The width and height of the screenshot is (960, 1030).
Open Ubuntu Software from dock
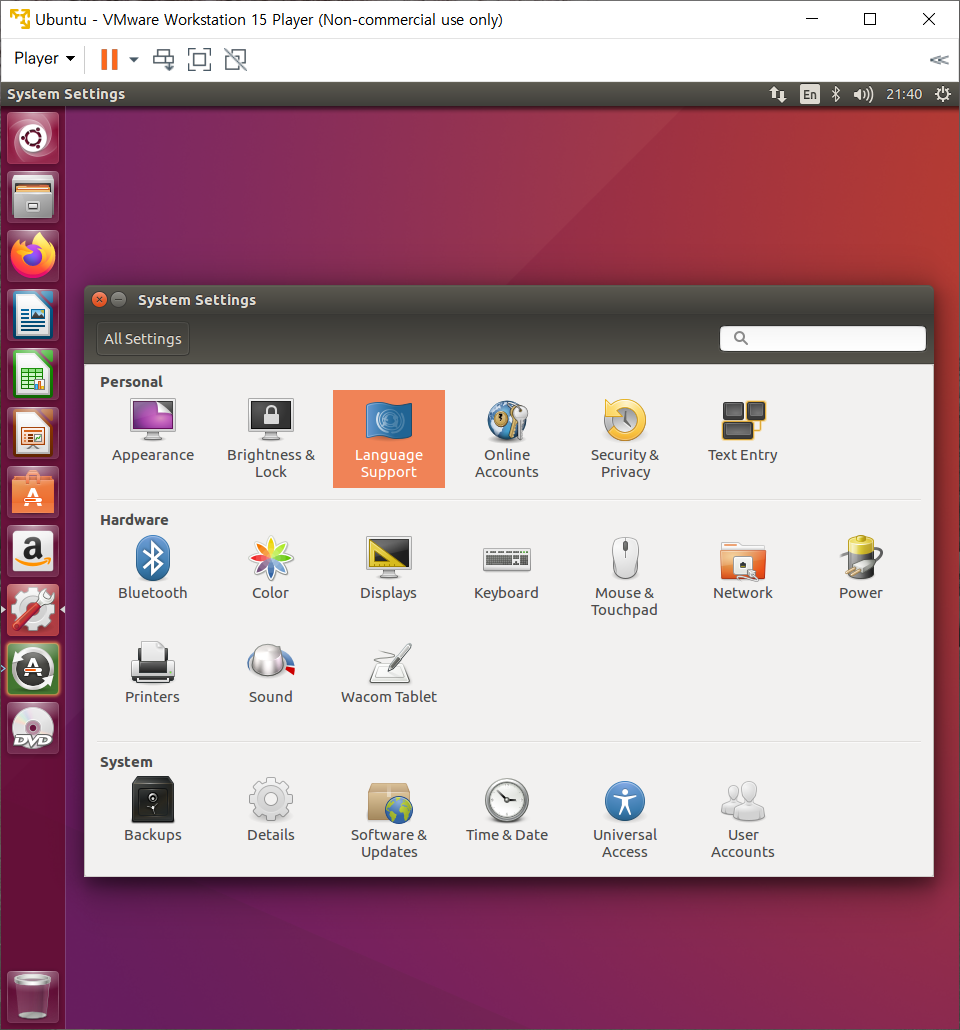[x=33, y=493]
